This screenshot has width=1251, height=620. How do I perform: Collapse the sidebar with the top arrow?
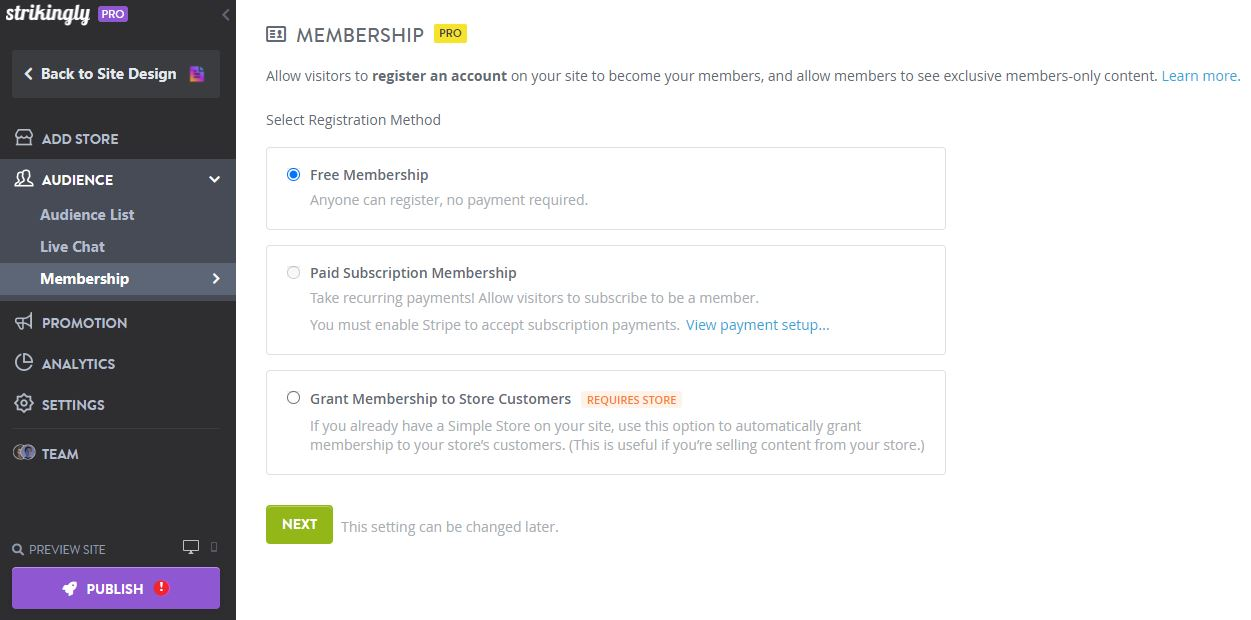(224, 15)
